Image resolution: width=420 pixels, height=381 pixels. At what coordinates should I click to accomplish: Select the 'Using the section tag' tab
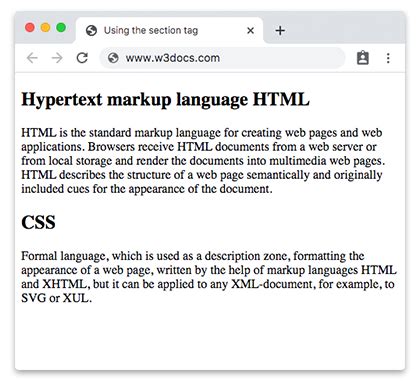coord(170,30)
